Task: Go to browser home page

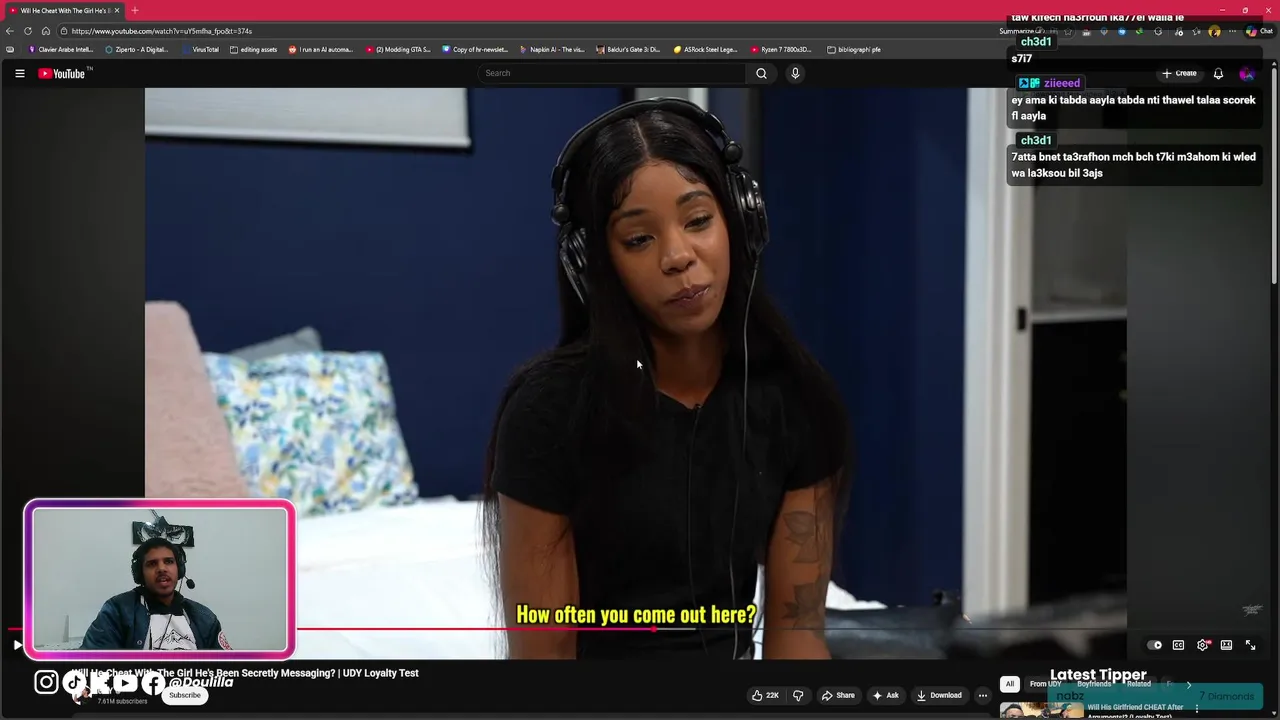Action: (x=45, y=31)
